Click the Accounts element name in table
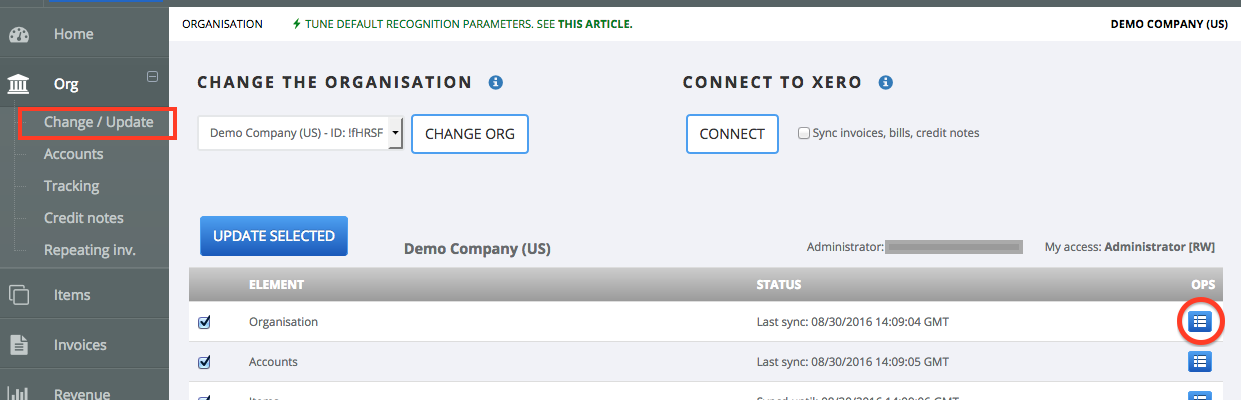This screenshot has height=400, width=1241. [x=273, y=362]
